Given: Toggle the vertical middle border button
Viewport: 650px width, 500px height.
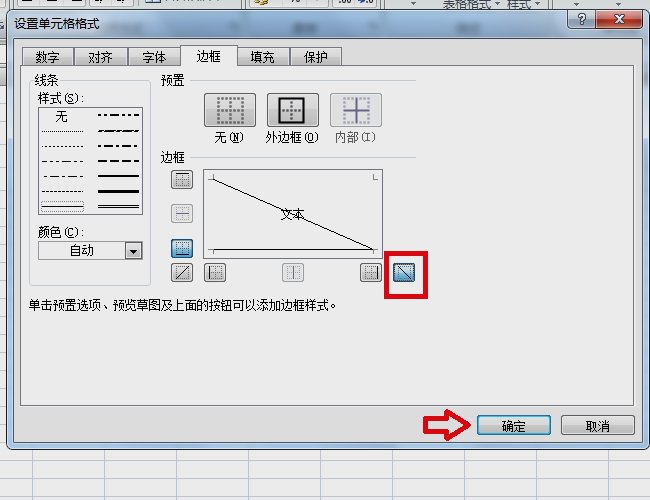Looking at the screenshot, I should pos(293,272).
